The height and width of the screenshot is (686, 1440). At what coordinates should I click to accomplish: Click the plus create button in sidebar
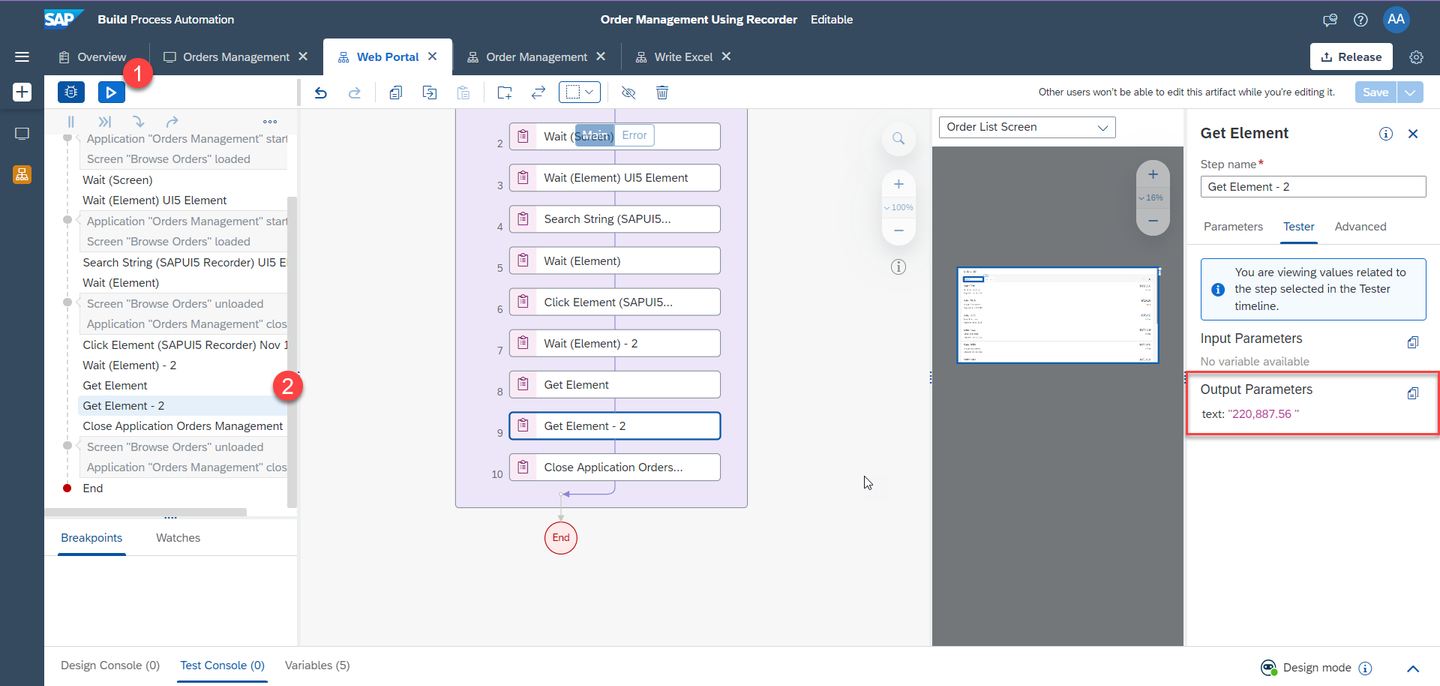(x=22, y=92)
